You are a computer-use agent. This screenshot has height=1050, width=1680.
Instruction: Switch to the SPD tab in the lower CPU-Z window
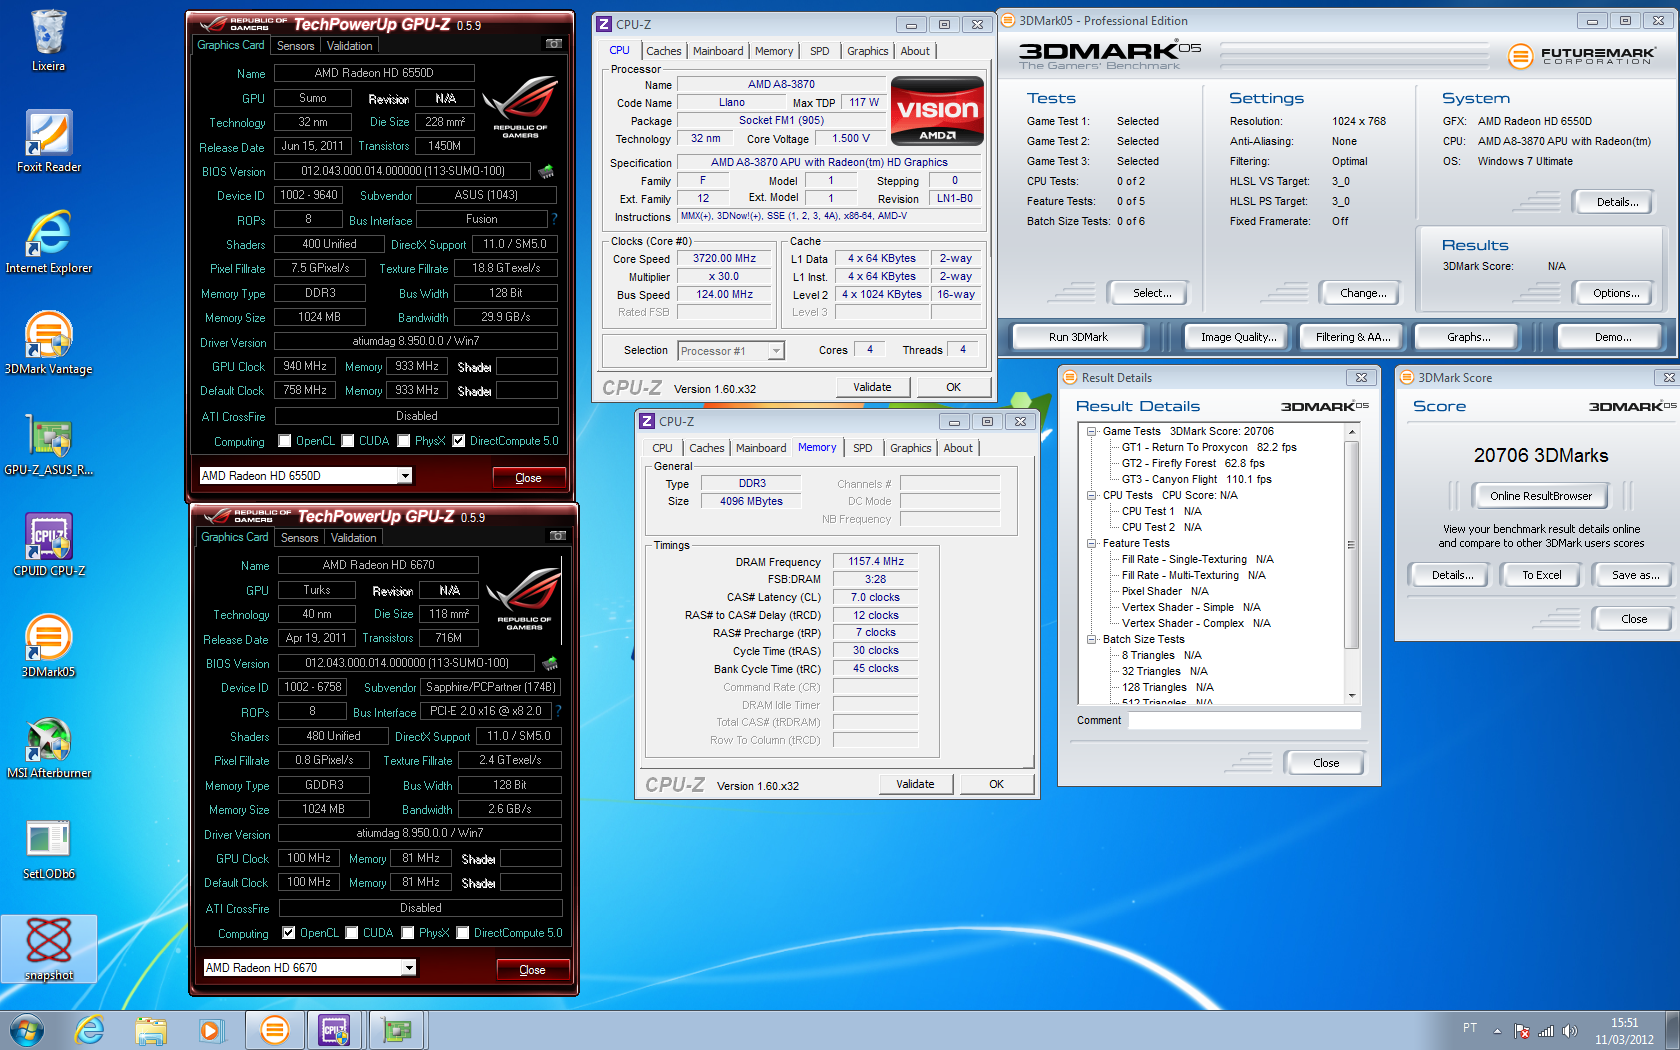862,448
